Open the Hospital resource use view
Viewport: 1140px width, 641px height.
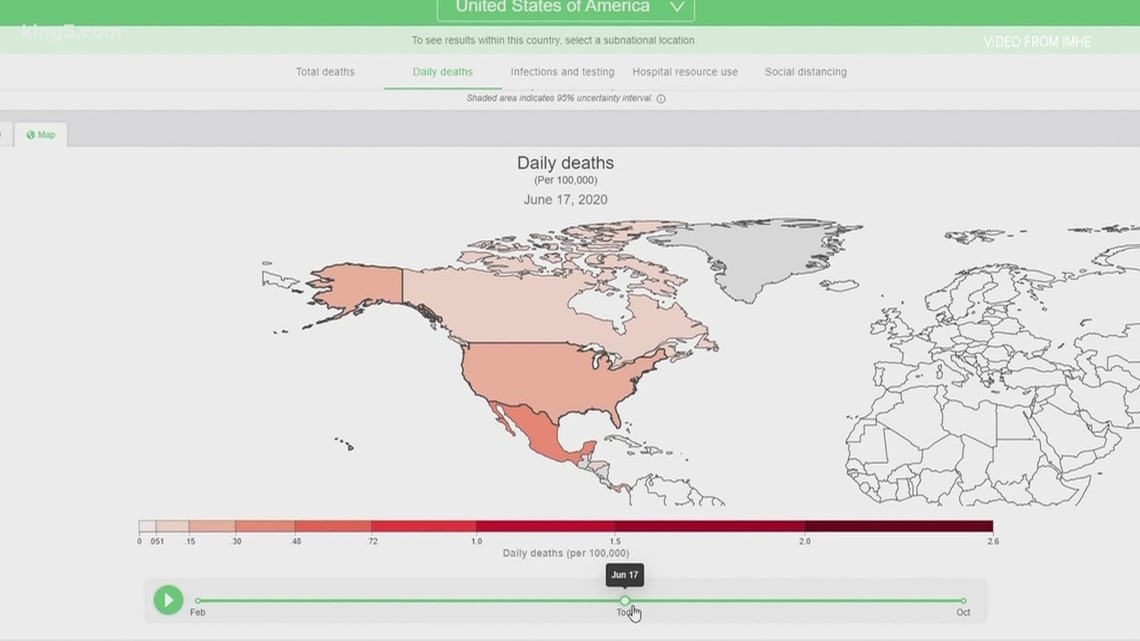(685, 72)
